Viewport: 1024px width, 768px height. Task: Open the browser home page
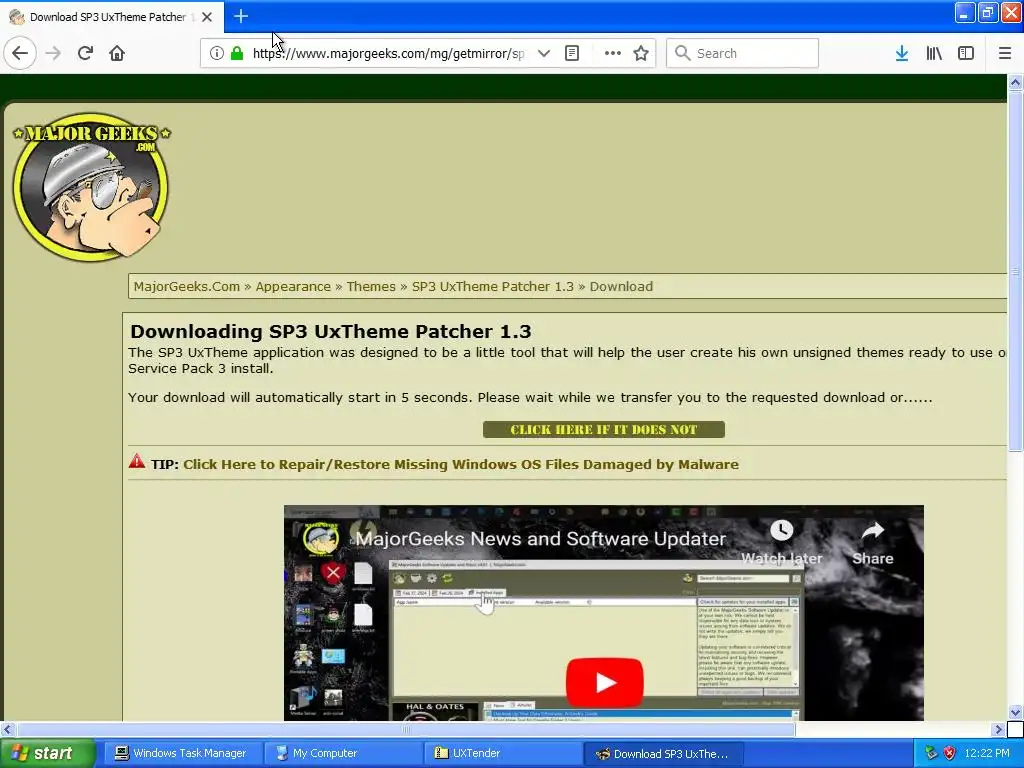click(117, 53)
